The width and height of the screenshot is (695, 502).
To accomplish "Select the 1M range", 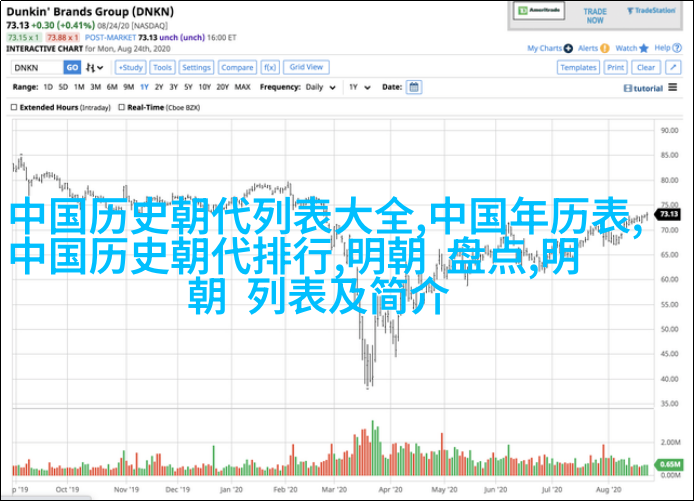I will (79, 87).
